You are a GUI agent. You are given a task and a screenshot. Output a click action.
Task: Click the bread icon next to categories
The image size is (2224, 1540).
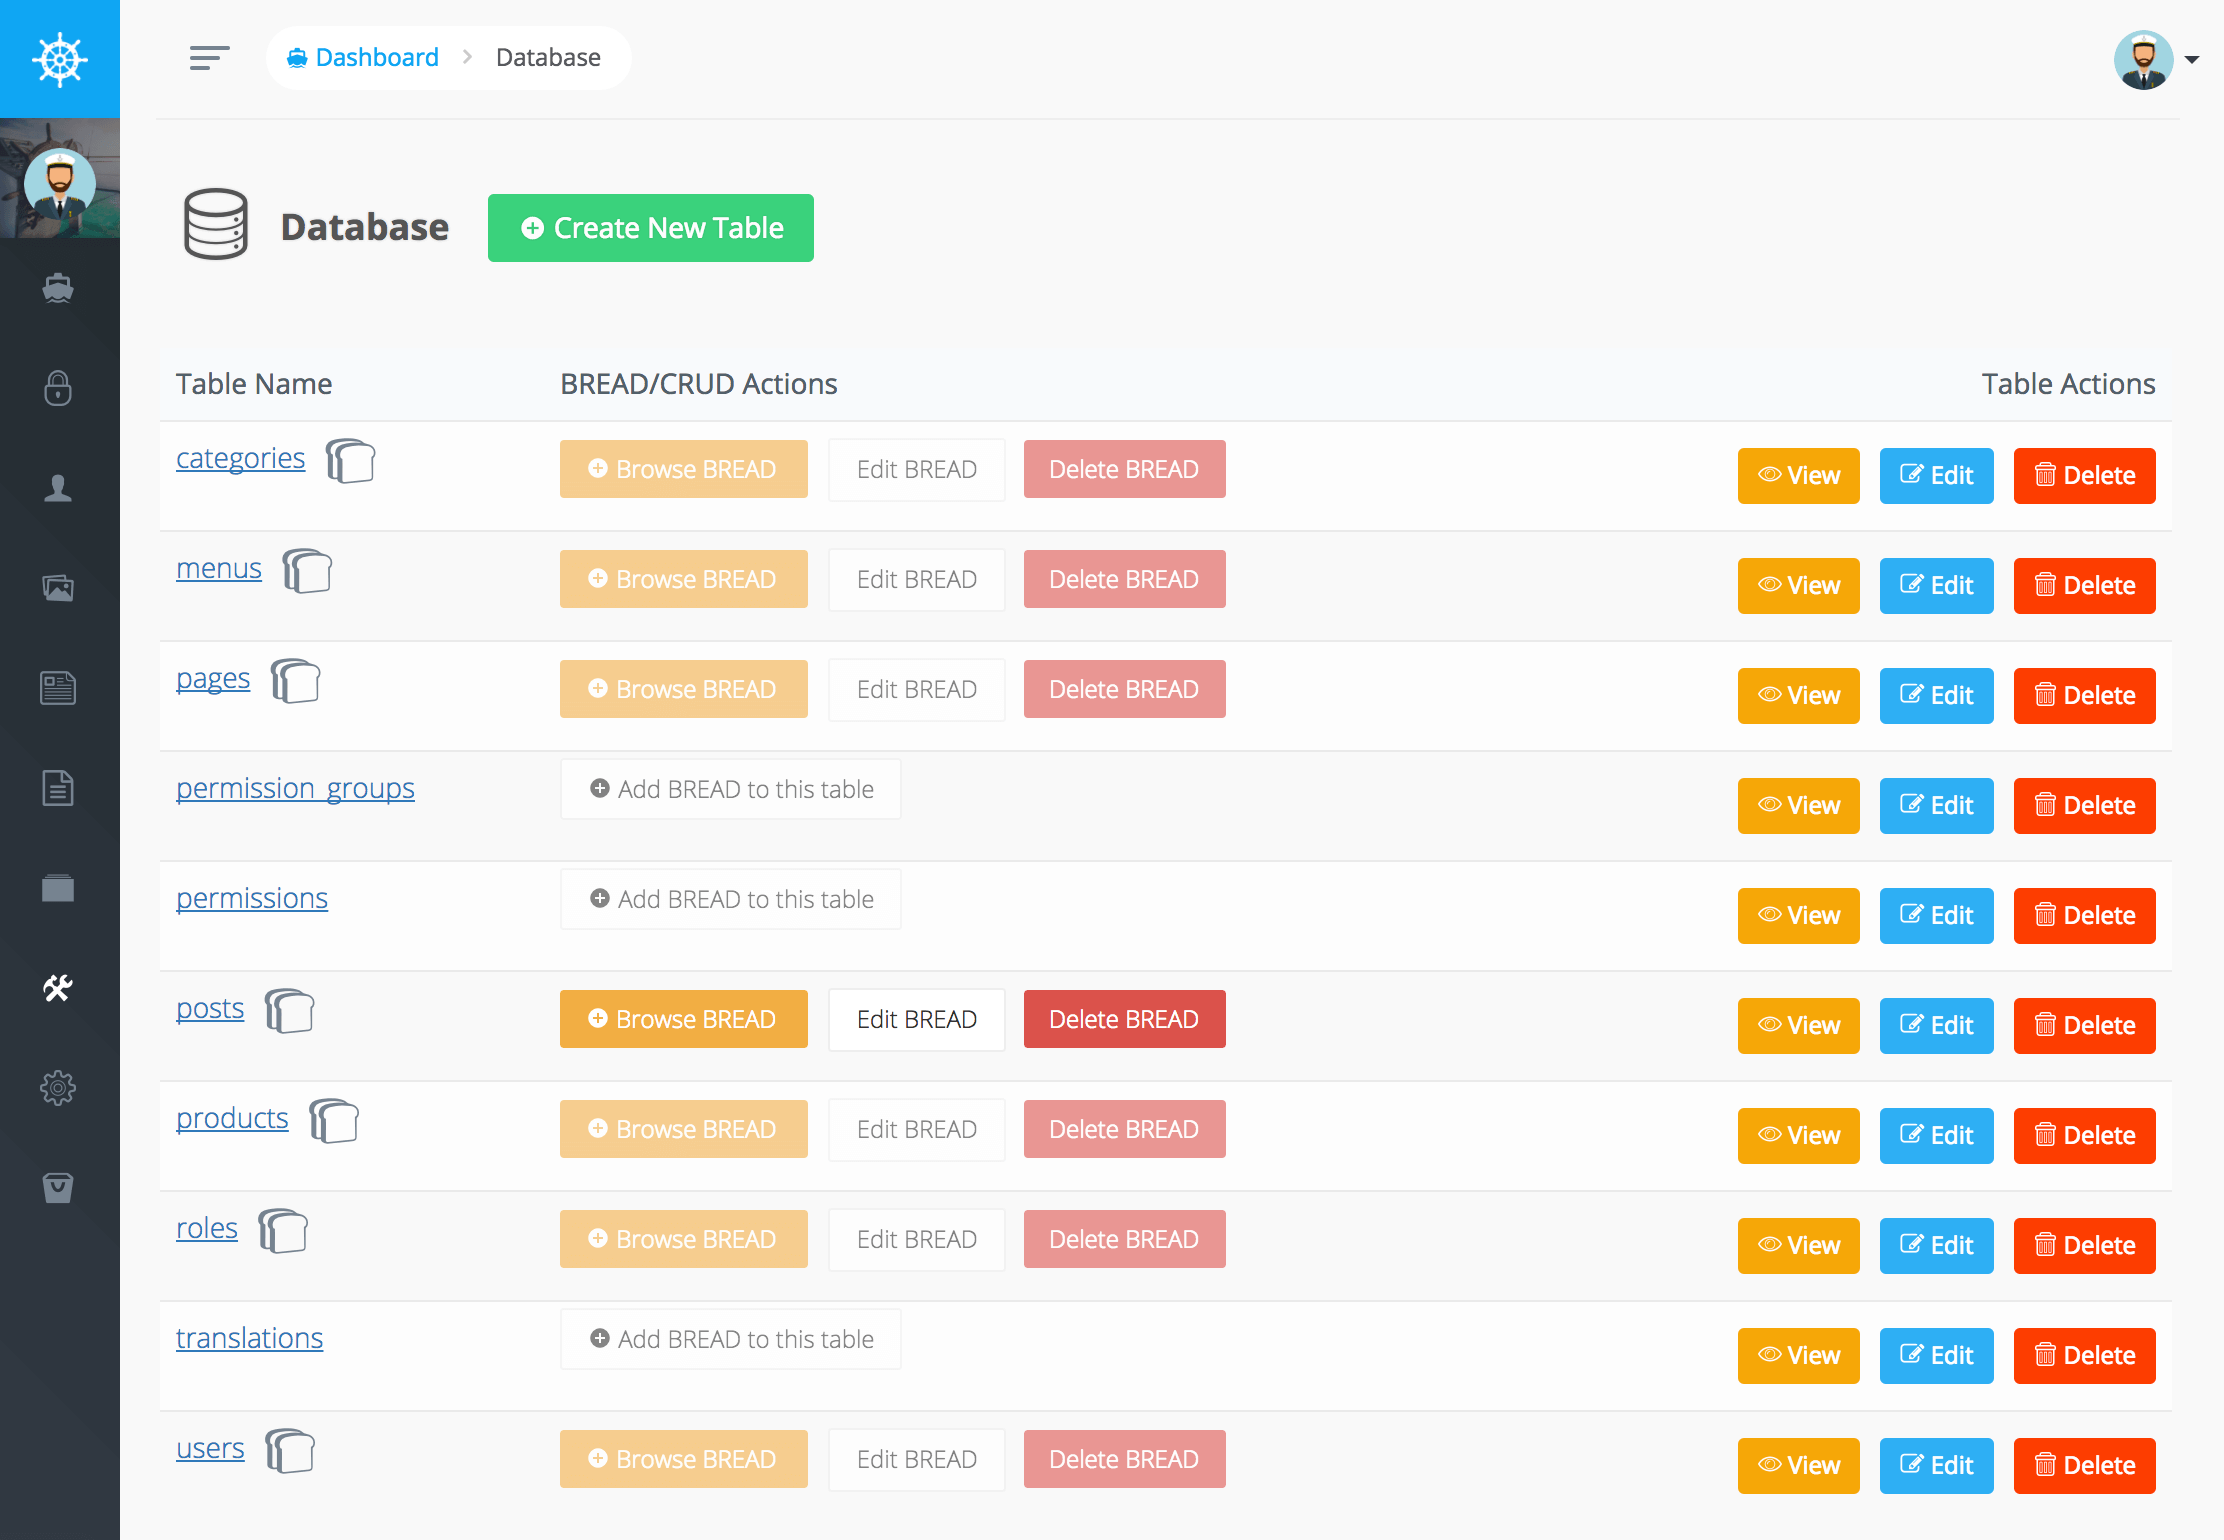(x=350, y=461)
